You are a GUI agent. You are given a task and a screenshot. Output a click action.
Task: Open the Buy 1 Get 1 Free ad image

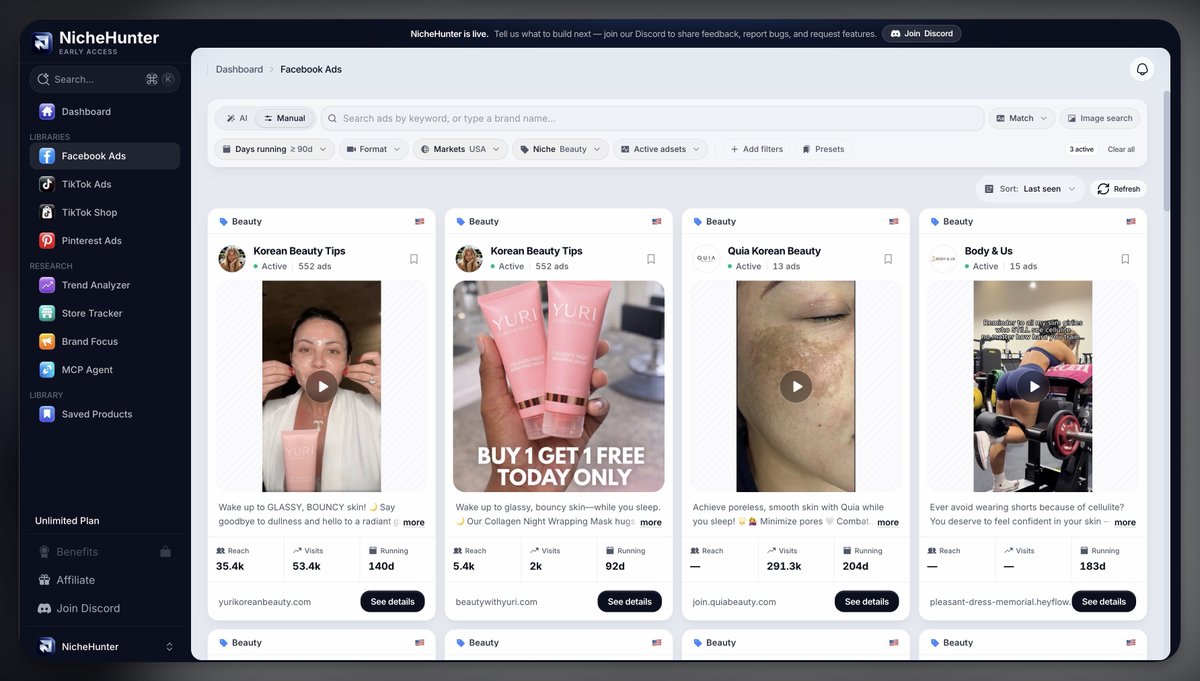[x=559, y=386]
